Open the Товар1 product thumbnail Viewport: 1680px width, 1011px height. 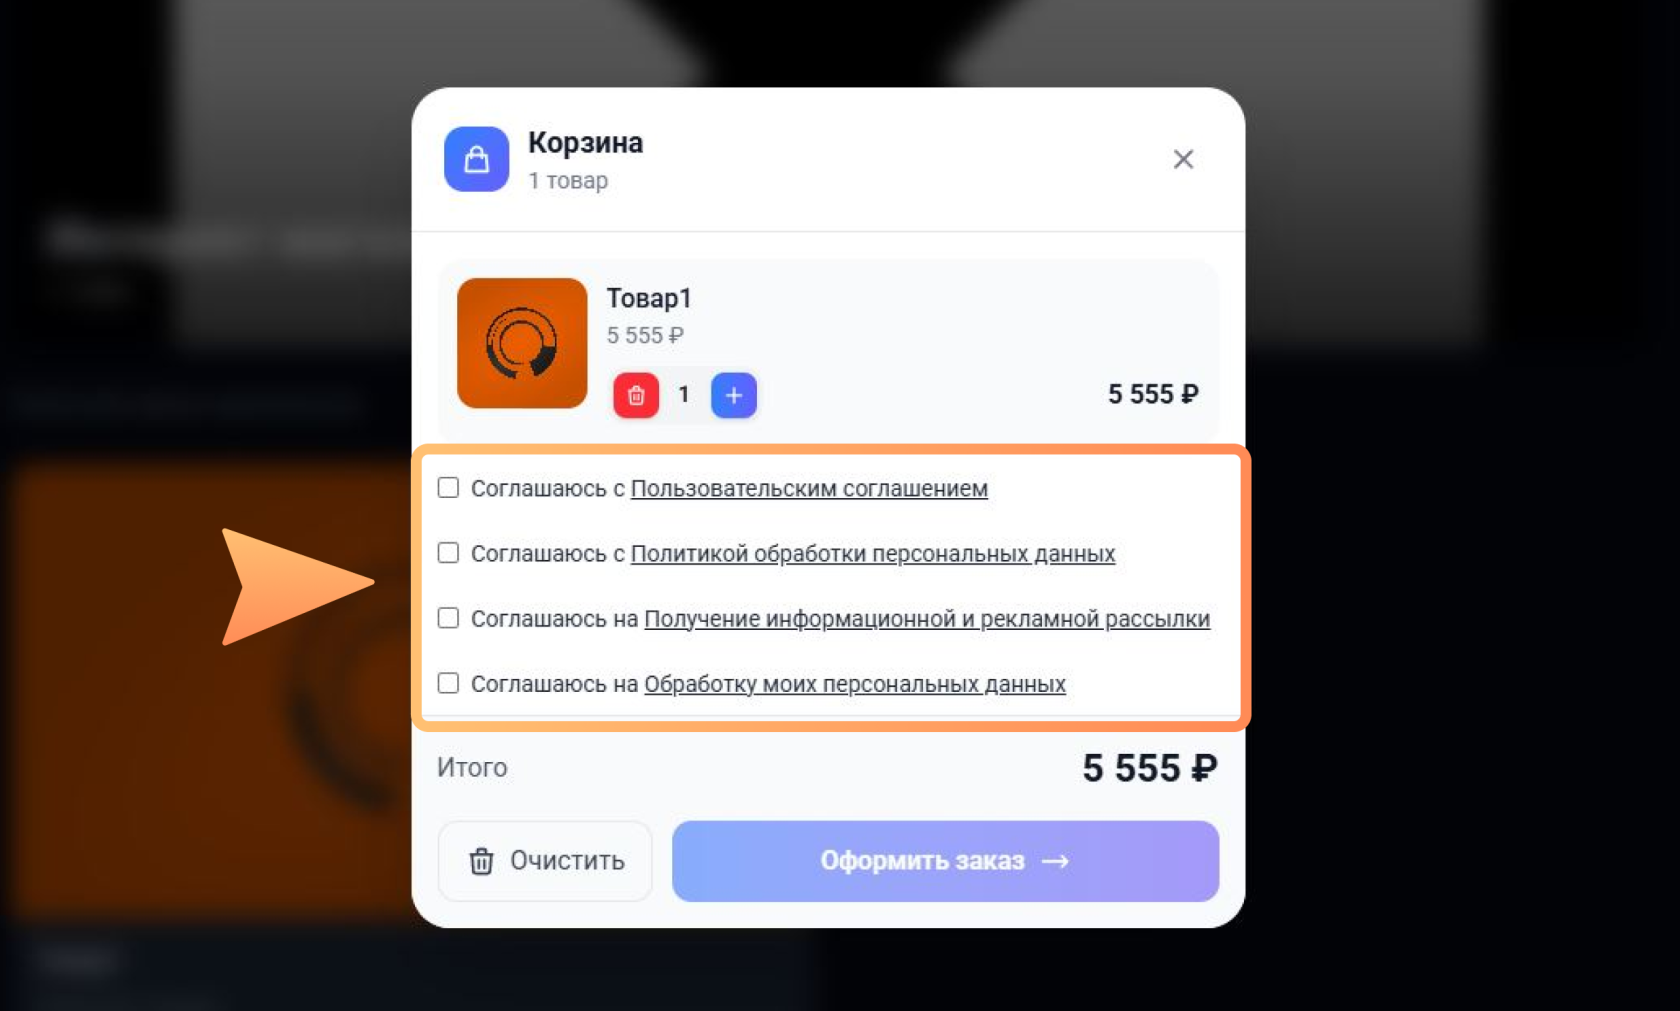click(x=522, y=343)
